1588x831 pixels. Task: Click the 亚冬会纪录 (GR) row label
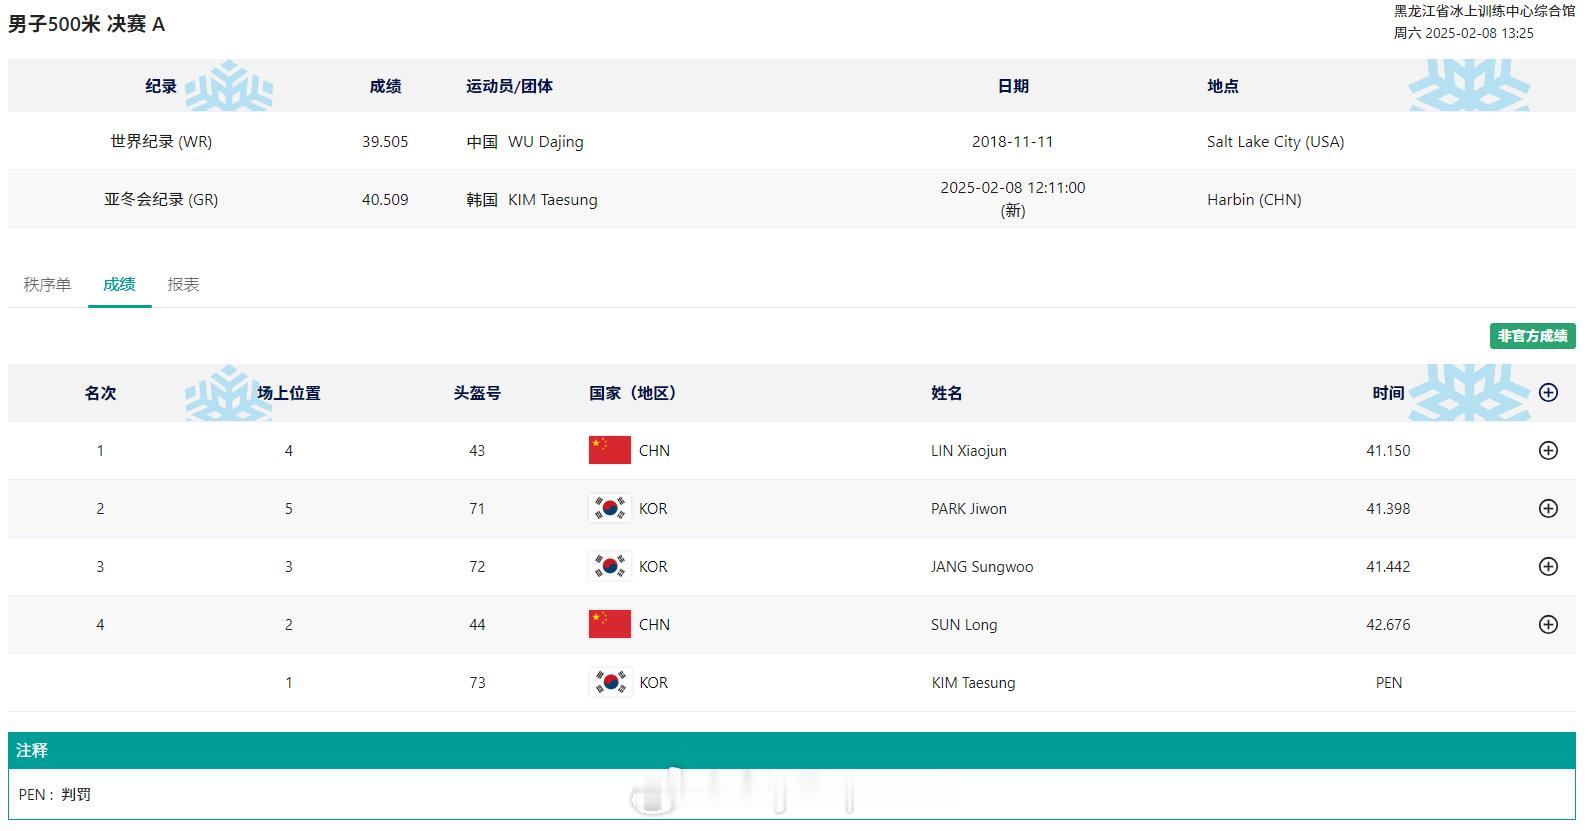click(x=161, y=200)
